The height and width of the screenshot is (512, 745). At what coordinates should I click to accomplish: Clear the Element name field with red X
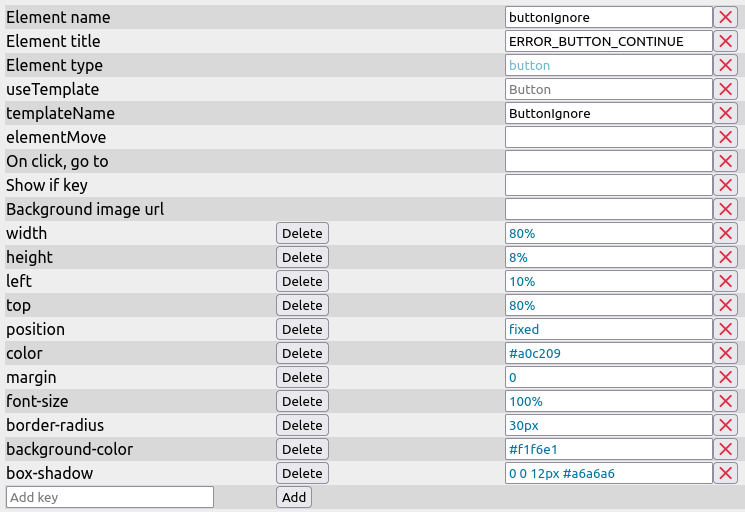[x=726, y=17]
